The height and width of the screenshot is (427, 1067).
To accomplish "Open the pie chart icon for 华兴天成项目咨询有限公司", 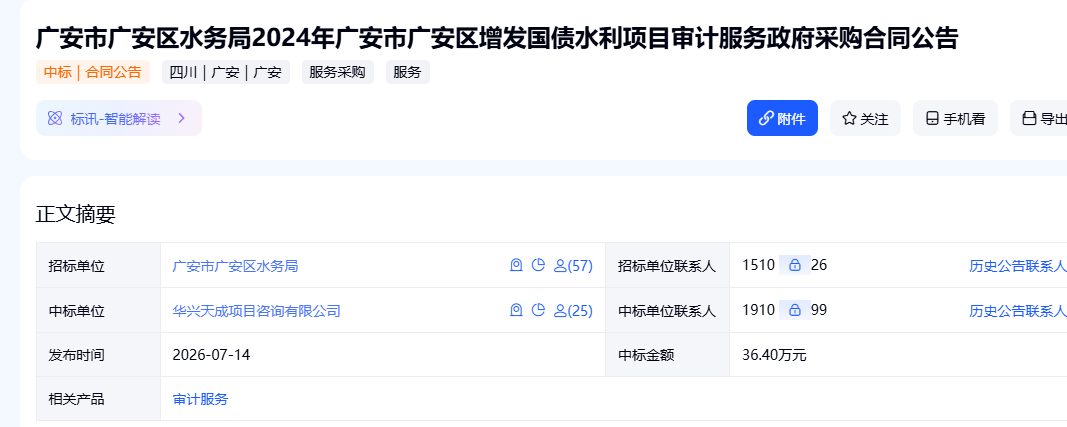I will [x=538, y=311].
